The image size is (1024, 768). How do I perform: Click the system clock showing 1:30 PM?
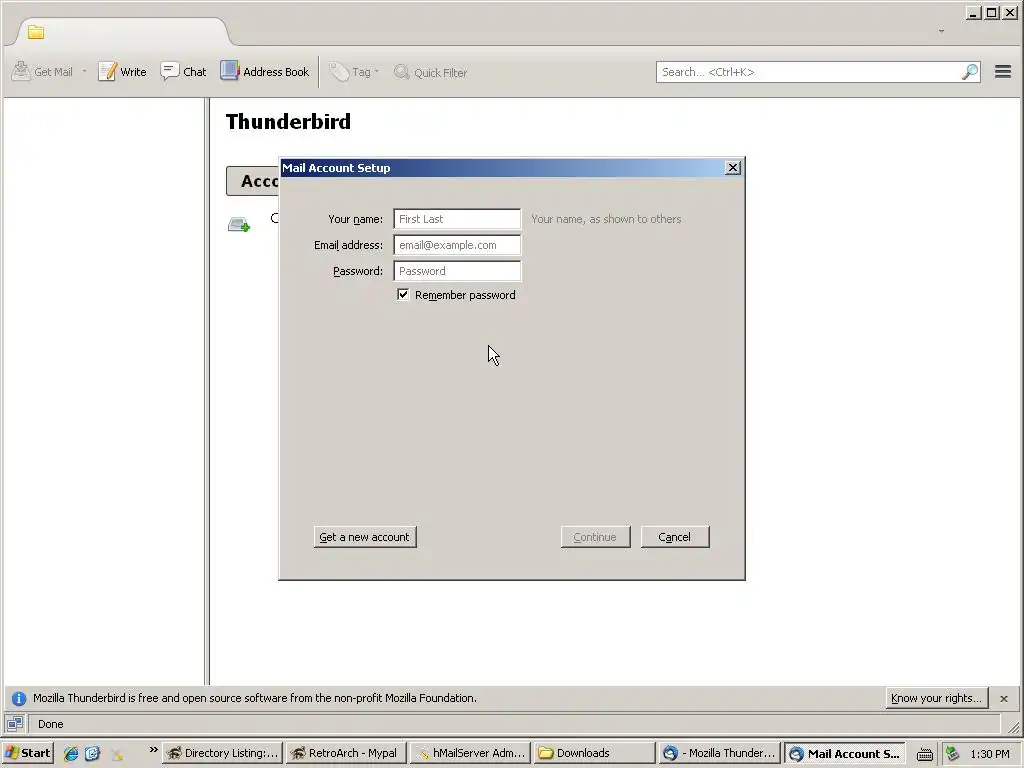pos(990,754)
